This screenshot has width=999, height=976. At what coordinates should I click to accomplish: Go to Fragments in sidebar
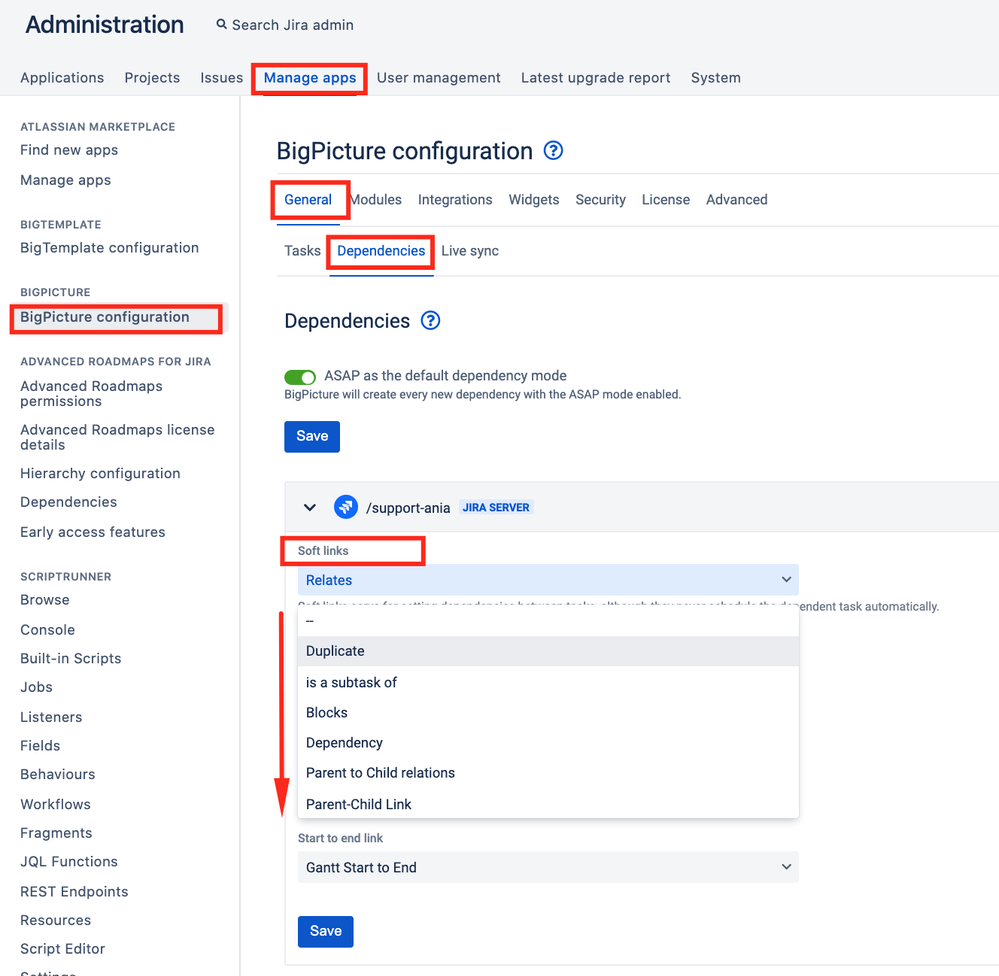(56, 833)
